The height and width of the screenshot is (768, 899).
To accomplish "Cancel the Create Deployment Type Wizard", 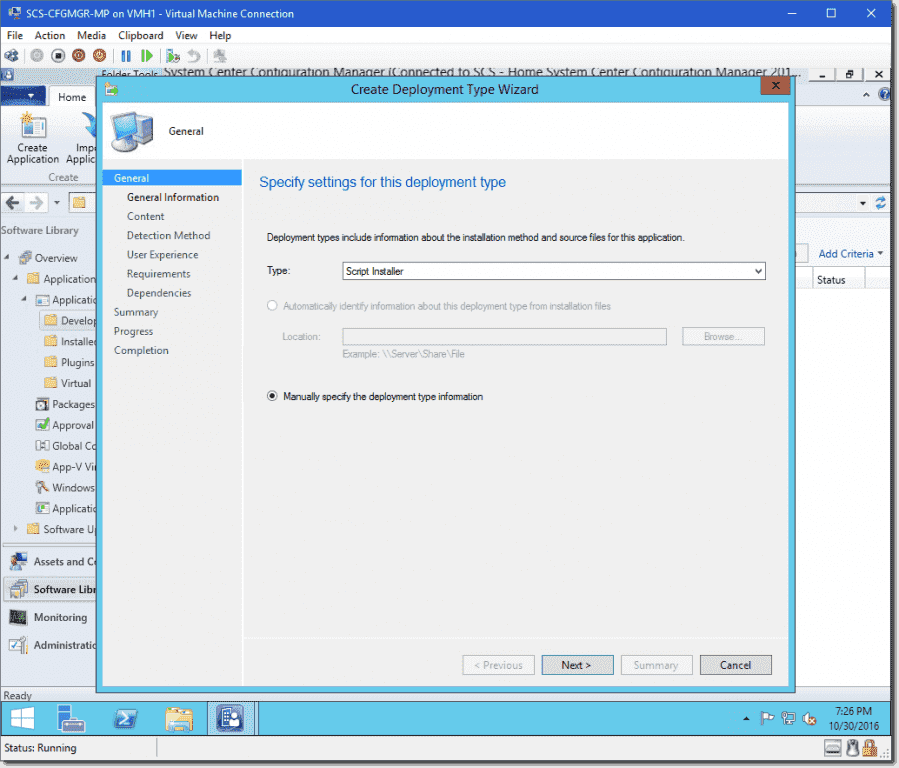I will tap(735, 664).
